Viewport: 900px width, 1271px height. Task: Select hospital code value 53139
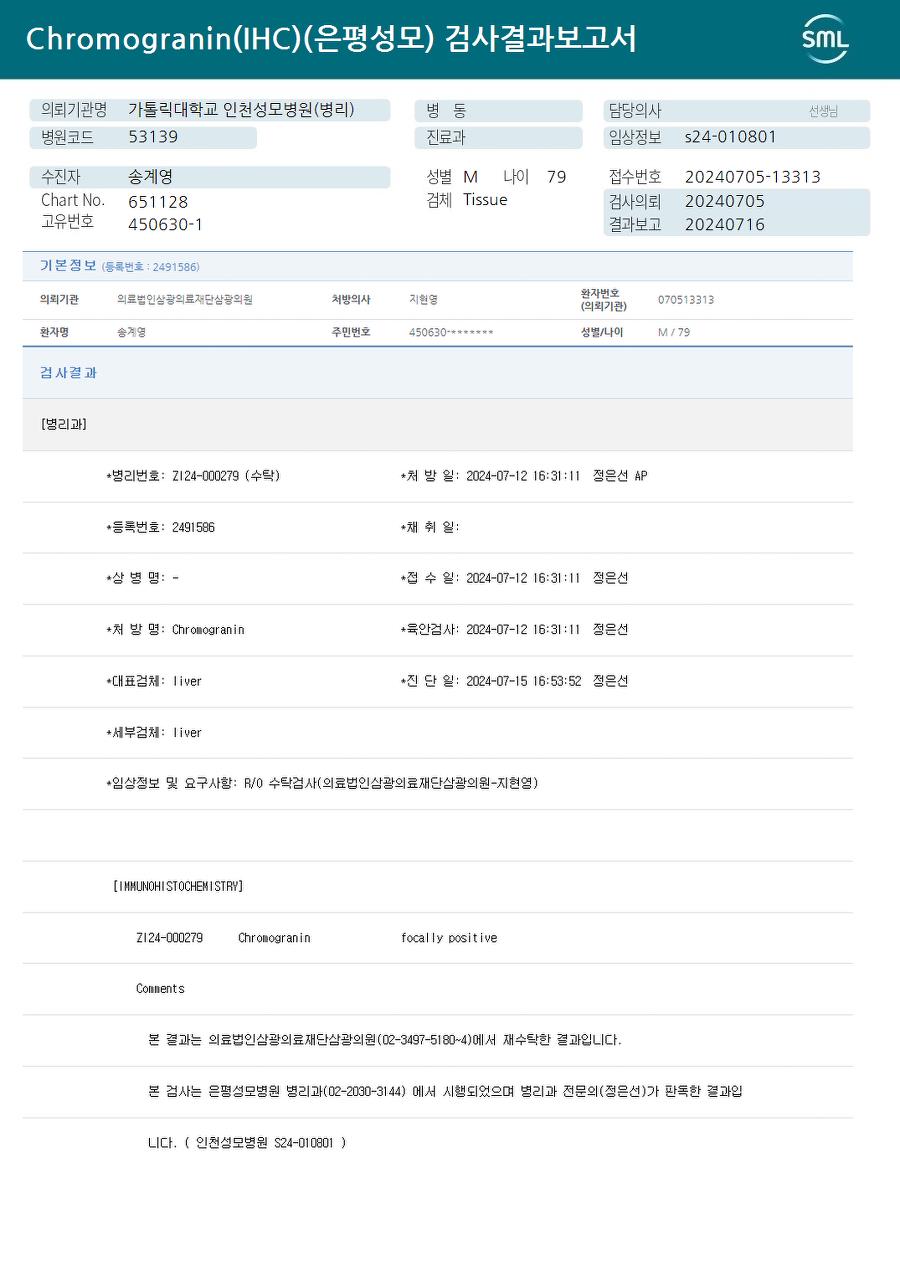[x=153, y=137]
